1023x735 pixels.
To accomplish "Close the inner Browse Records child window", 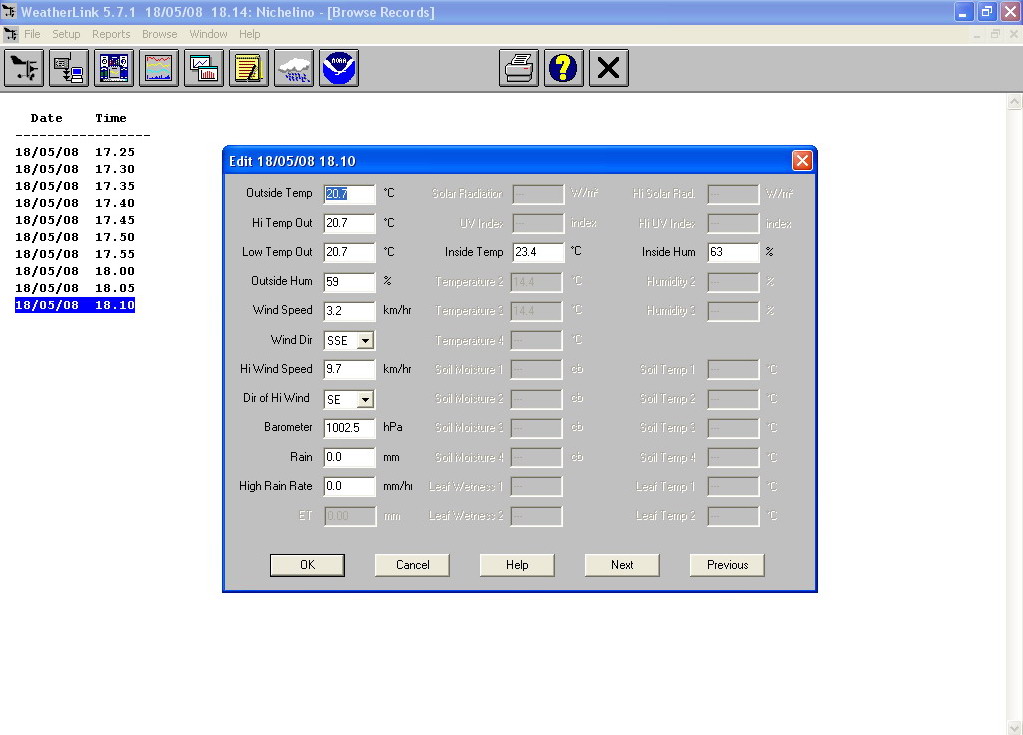I will 1014,34.
